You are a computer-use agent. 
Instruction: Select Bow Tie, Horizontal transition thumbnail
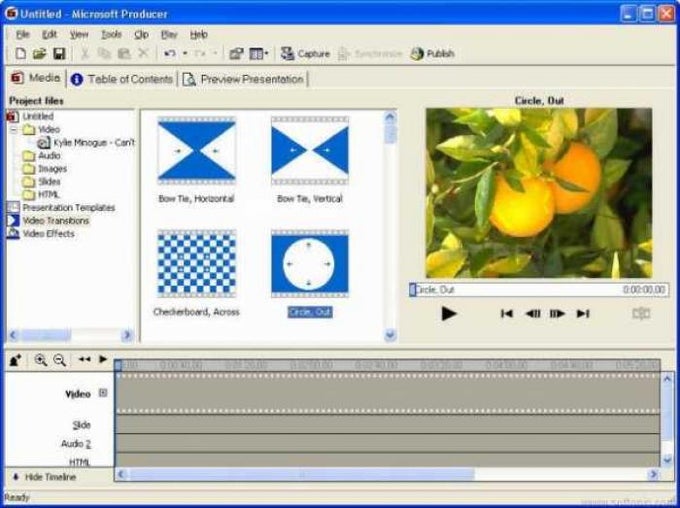(196, 151)
